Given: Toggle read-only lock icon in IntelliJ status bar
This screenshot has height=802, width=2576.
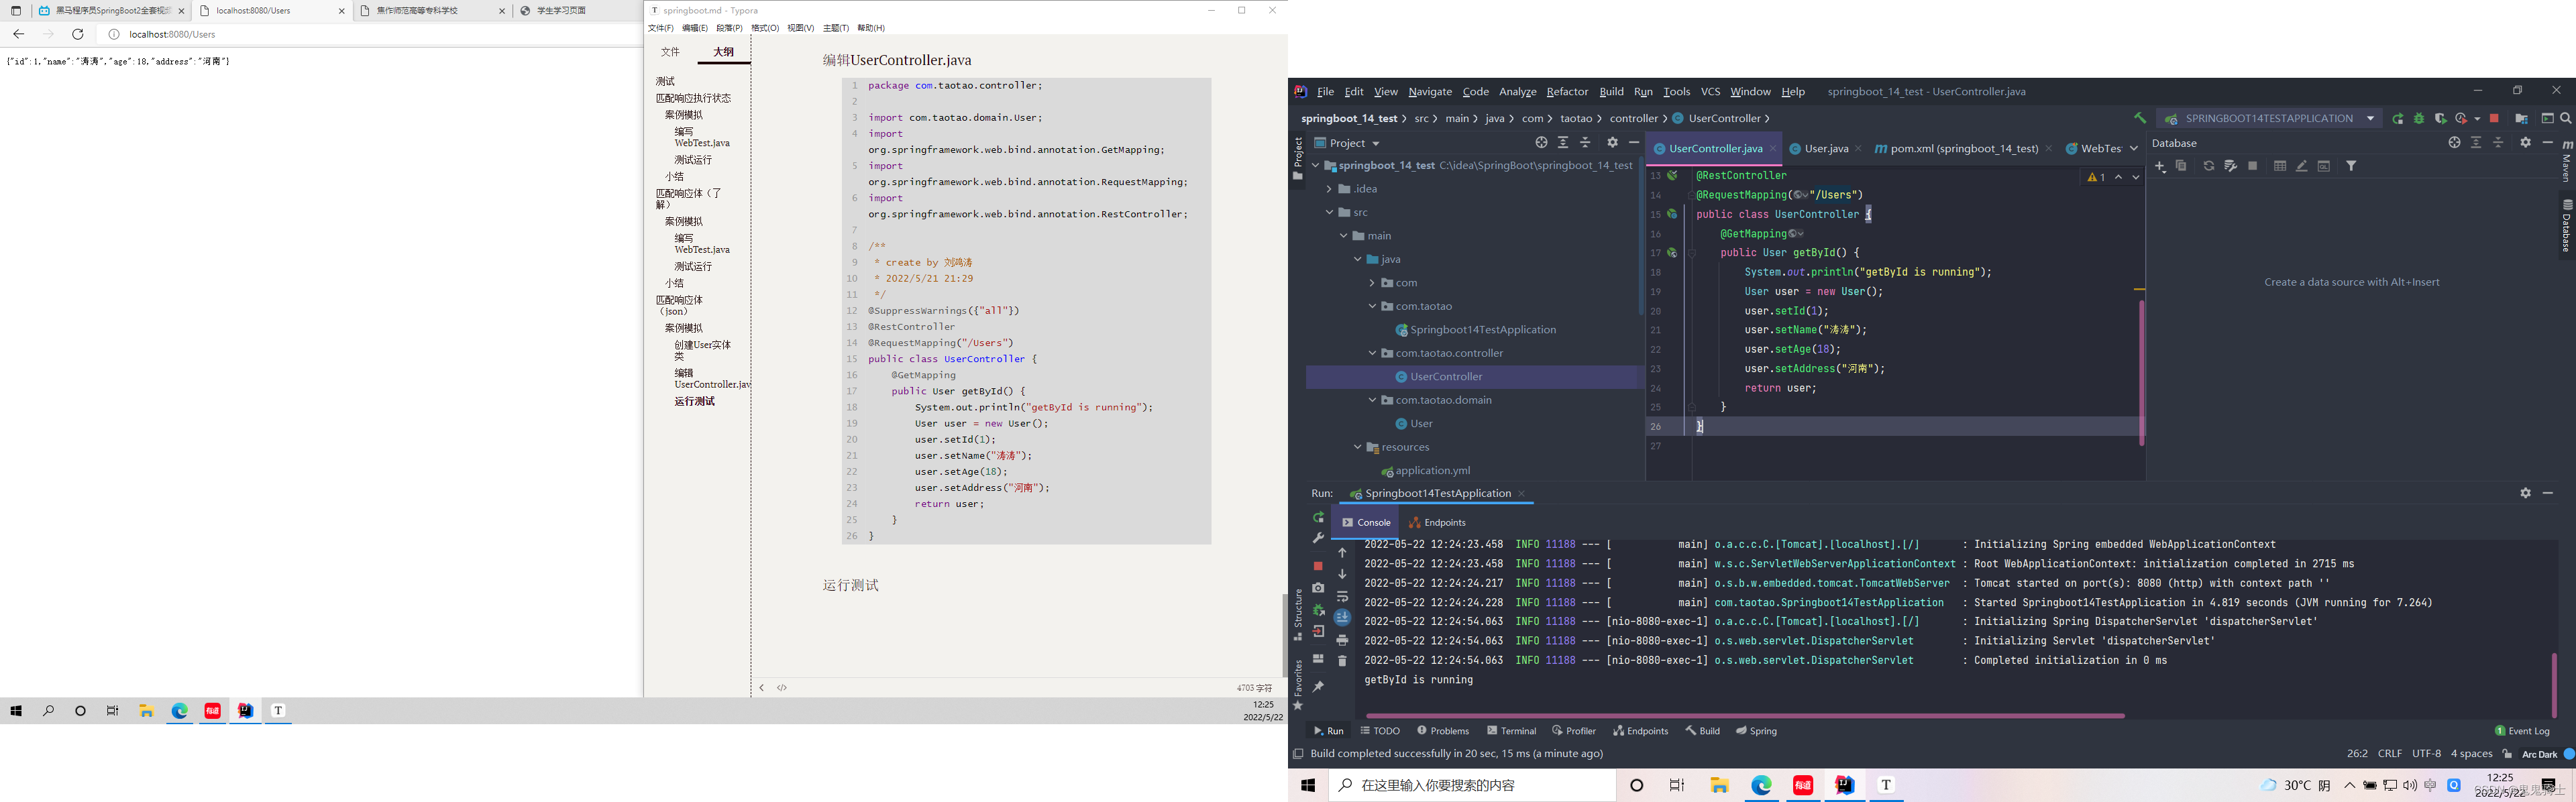Looking at the screenshot, I should tap(2507, 754).
